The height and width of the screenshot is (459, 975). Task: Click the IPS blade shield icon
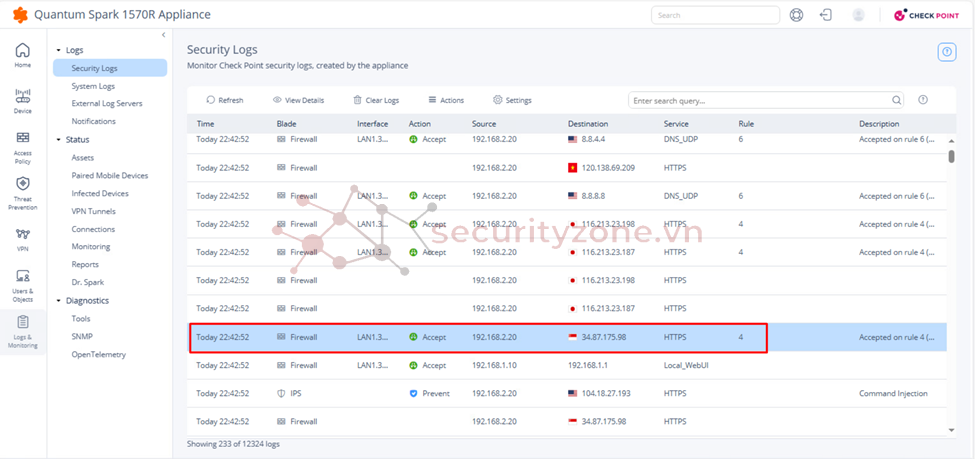pos(281,394)
